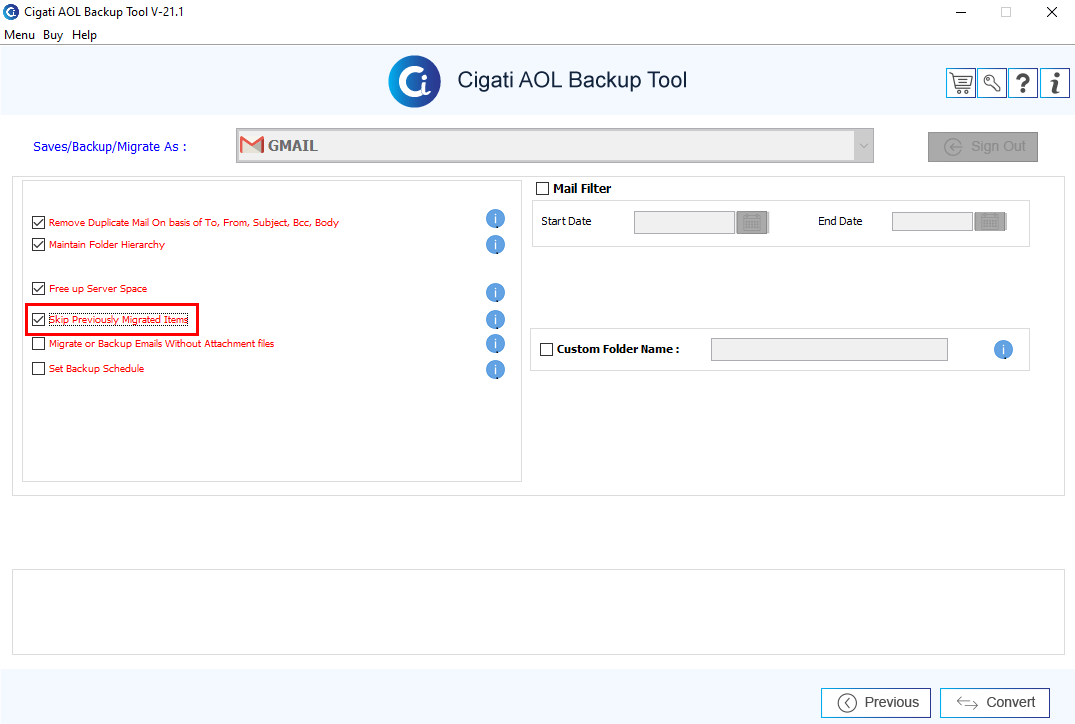Start migration with Convert button

(x=995, y=703)
